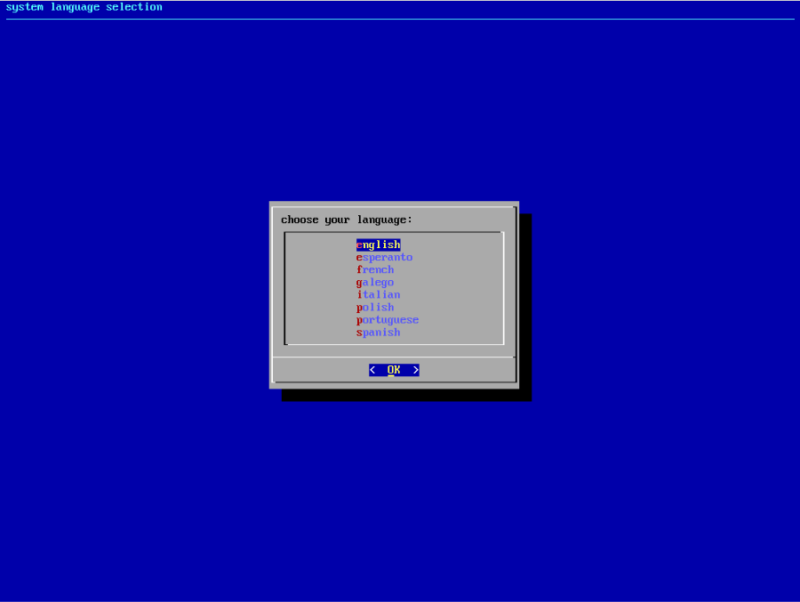800x602 pixels.
Task: Click the system language selection title
Action: [x=85, y=7]
